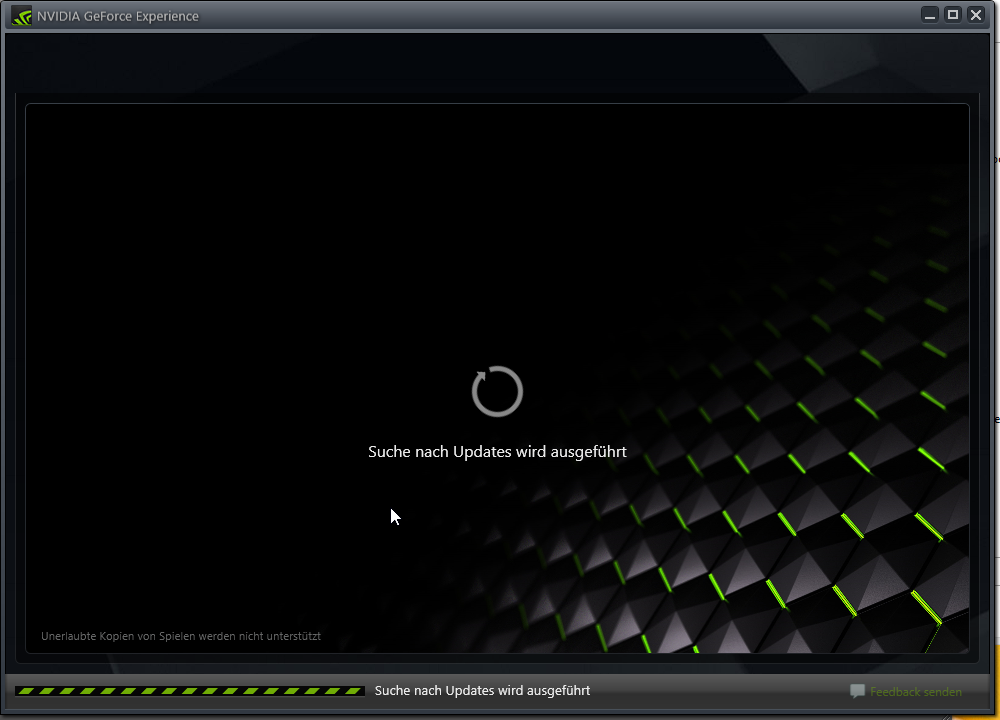Click the word "ausgeführt" in the status bar
The width and height of the screenshot is (1000, 720).
click(x=557, y=691)
